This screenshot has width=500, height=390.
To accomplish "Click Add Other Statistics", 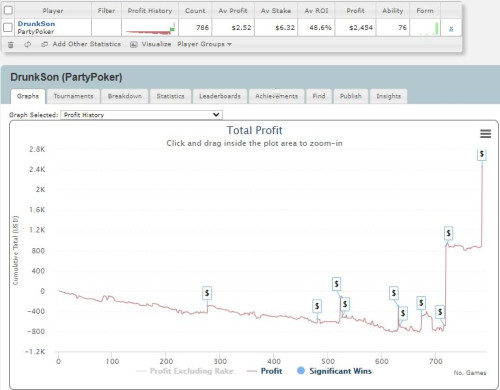I will 81,44.
